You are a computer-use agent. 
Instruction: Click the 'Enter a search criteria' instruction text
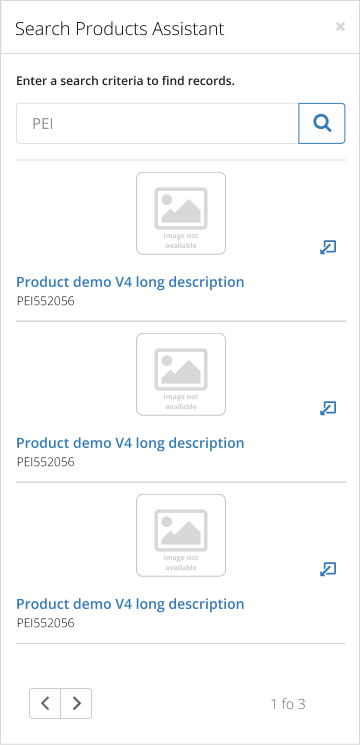[125, 81]
